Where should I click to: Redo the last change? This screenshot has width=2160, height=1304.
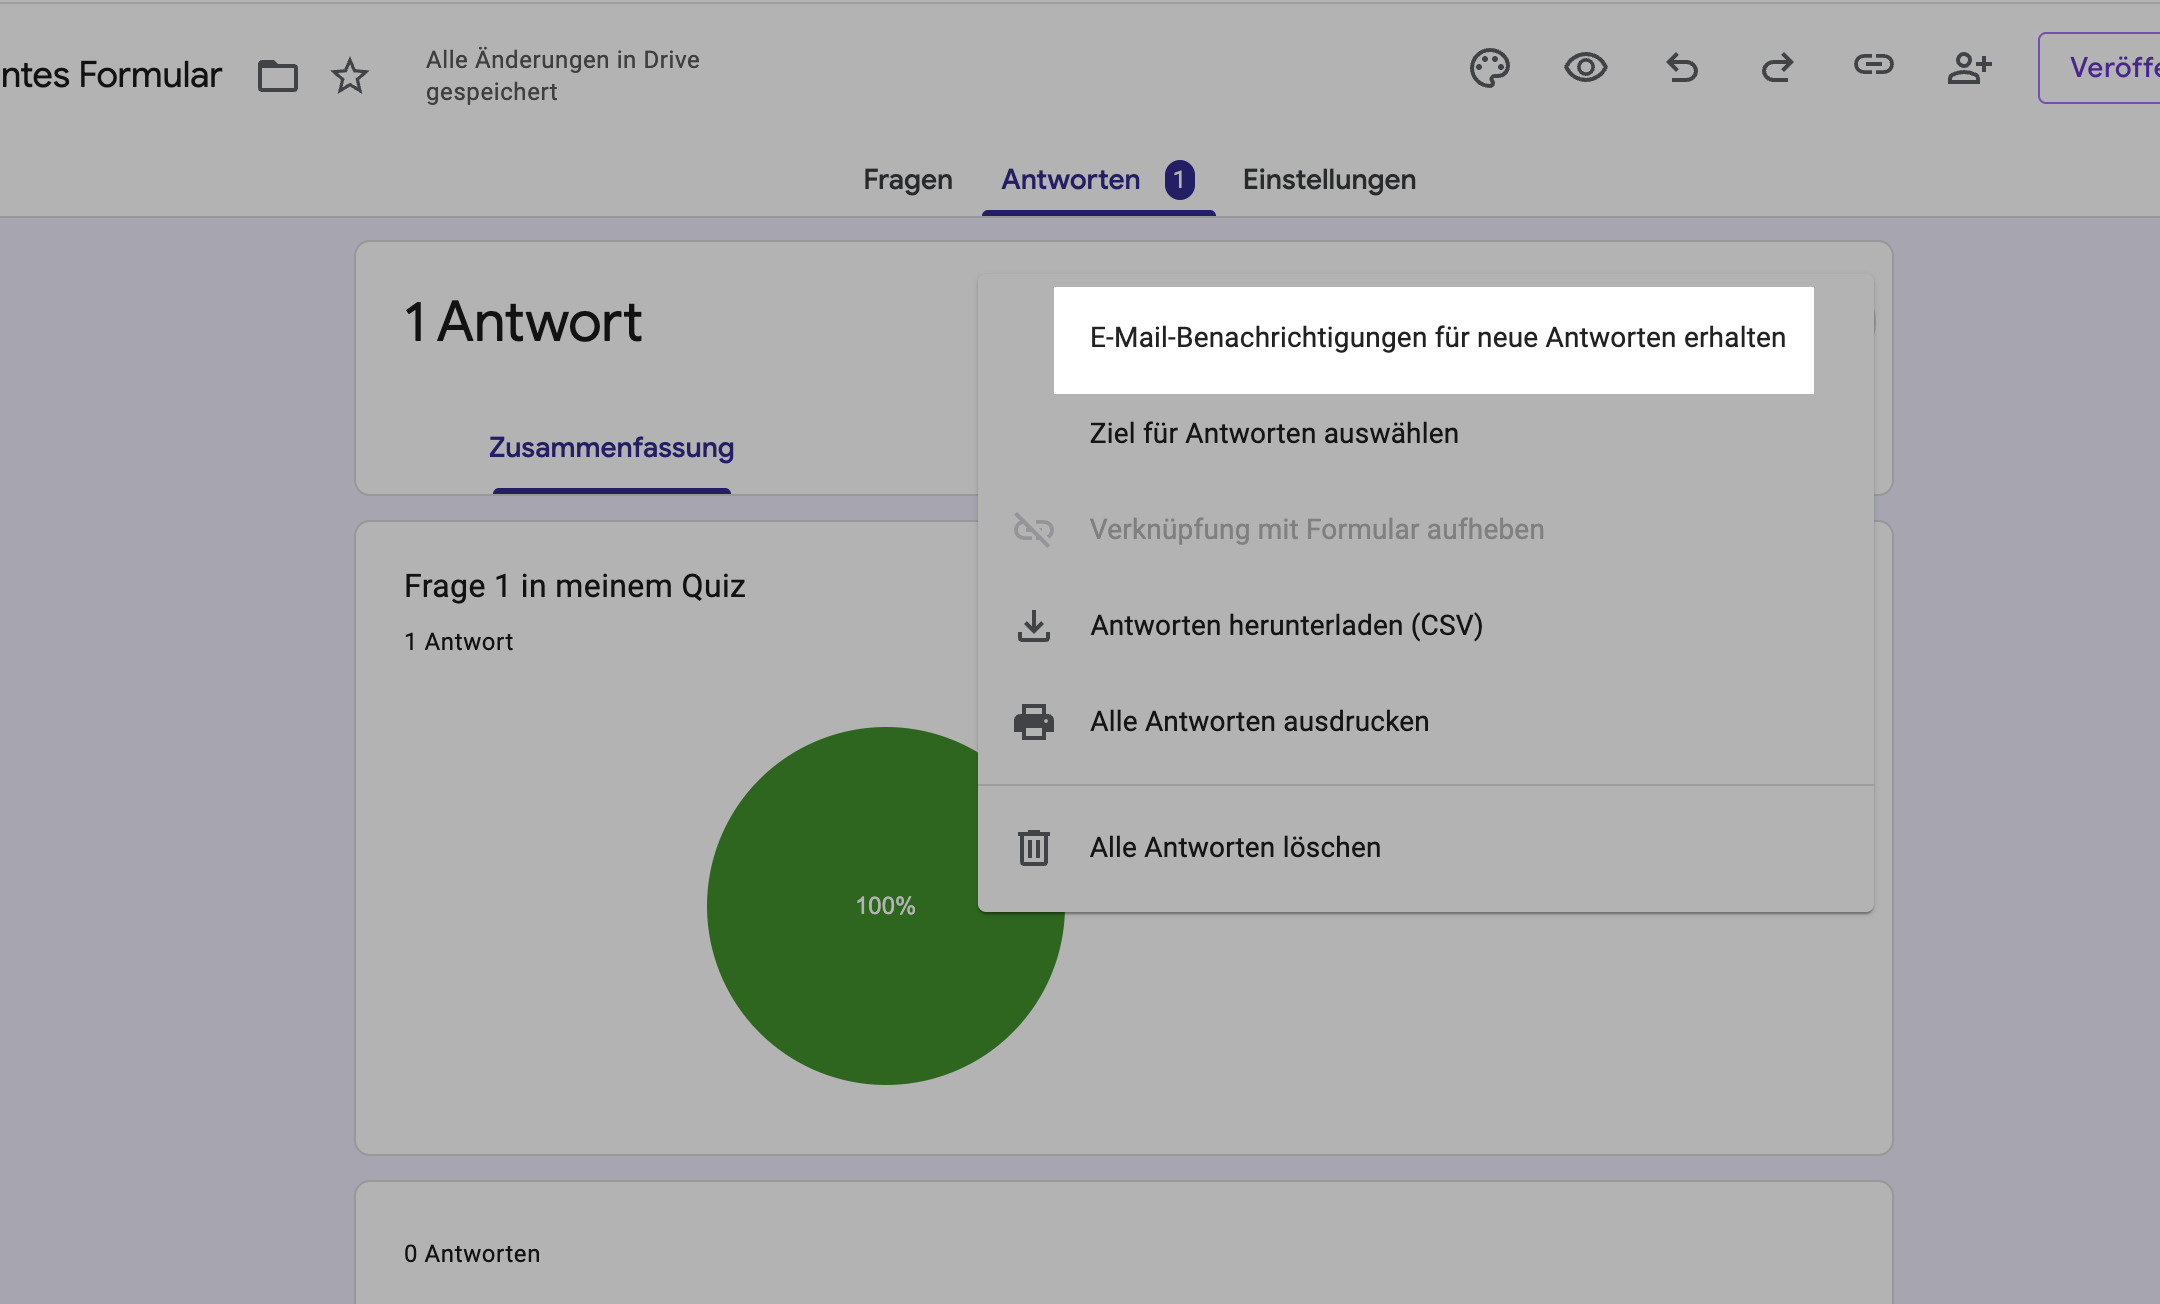[x=1778, y=68]
